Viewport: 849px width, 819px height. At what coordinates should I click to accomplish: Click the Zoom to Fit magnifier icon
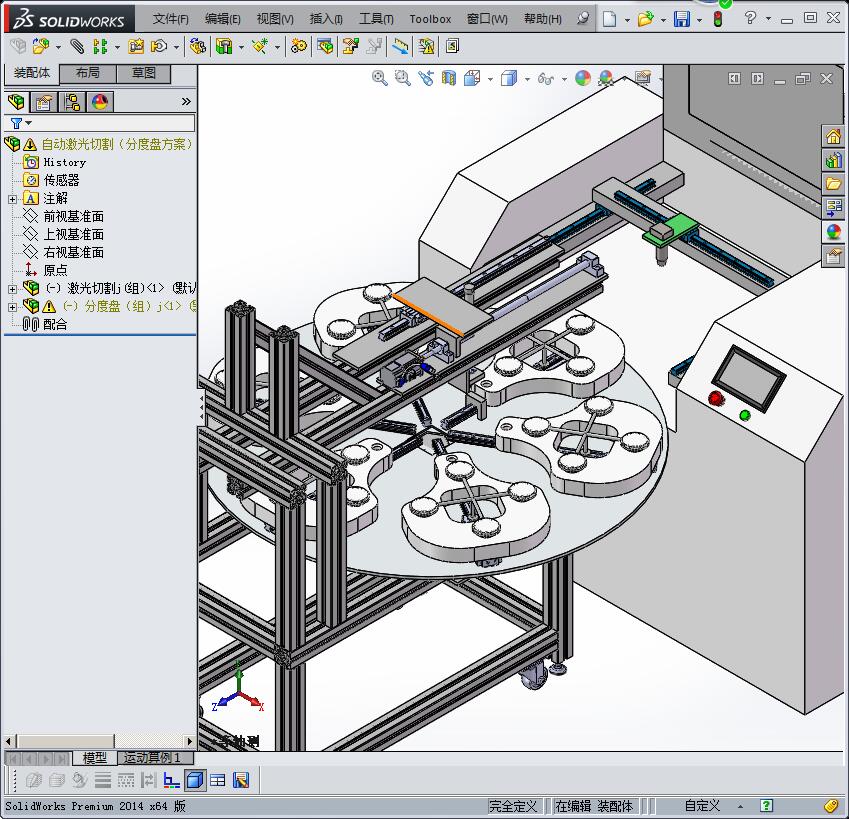tap(380, 78)
